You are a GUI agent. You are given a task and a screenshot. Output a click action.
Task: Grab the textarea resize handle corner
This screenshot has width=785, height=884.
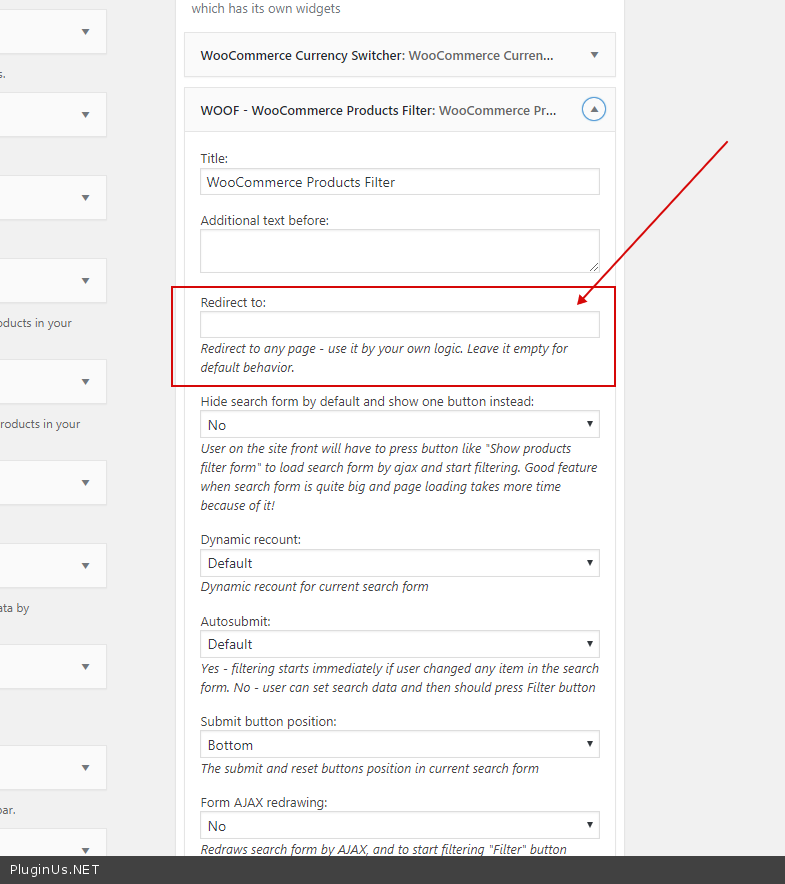click(594, 267)
